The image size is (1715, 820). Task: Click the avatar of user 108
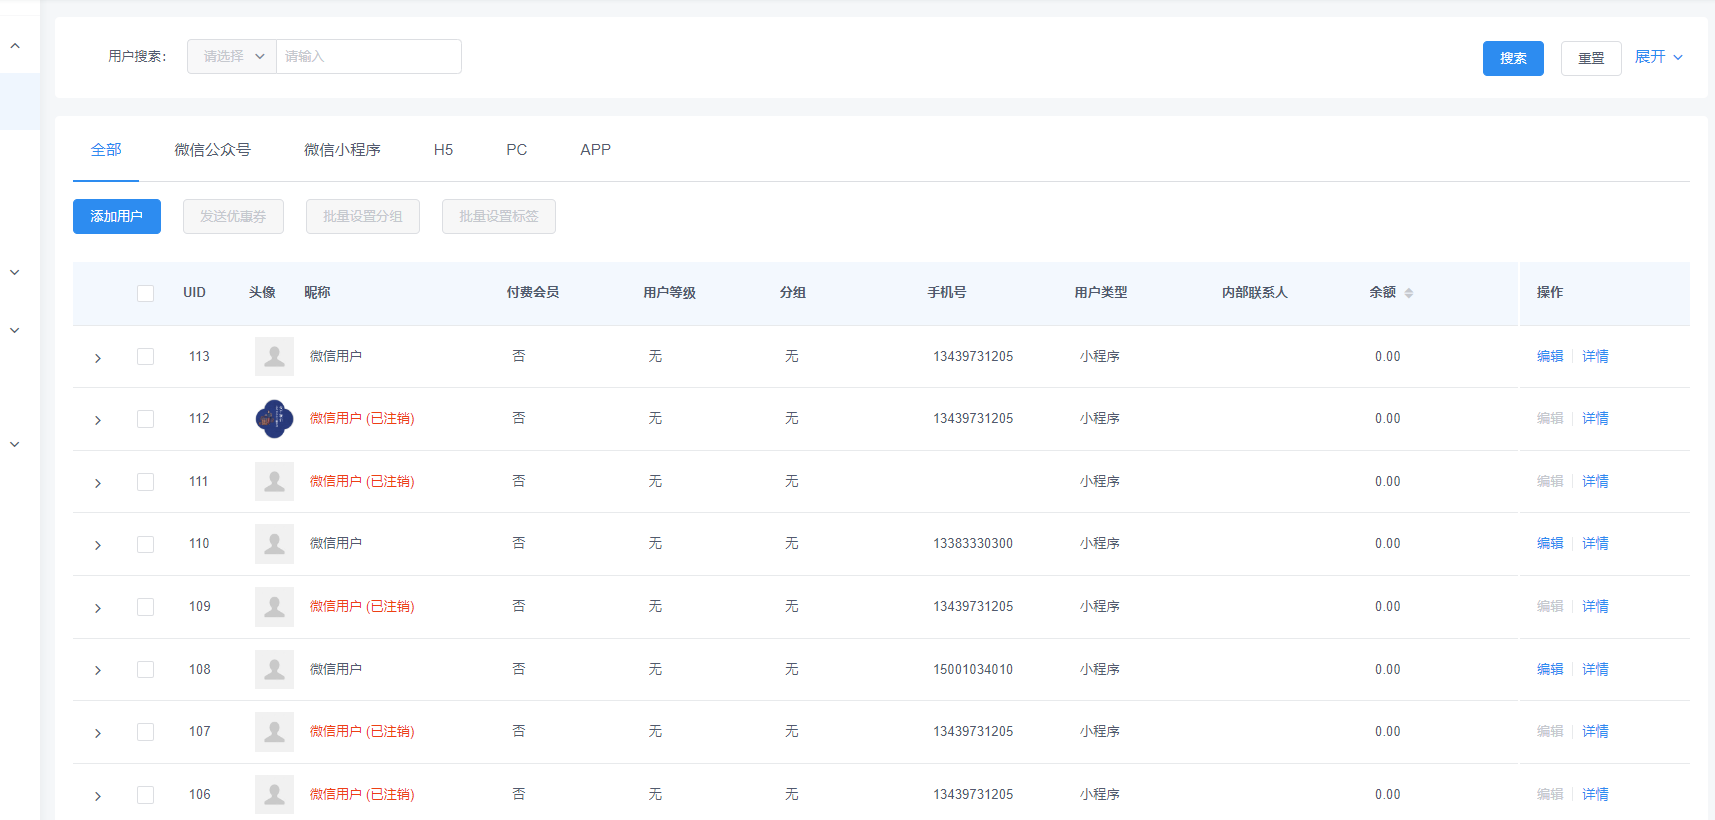[x=274, y=669]
